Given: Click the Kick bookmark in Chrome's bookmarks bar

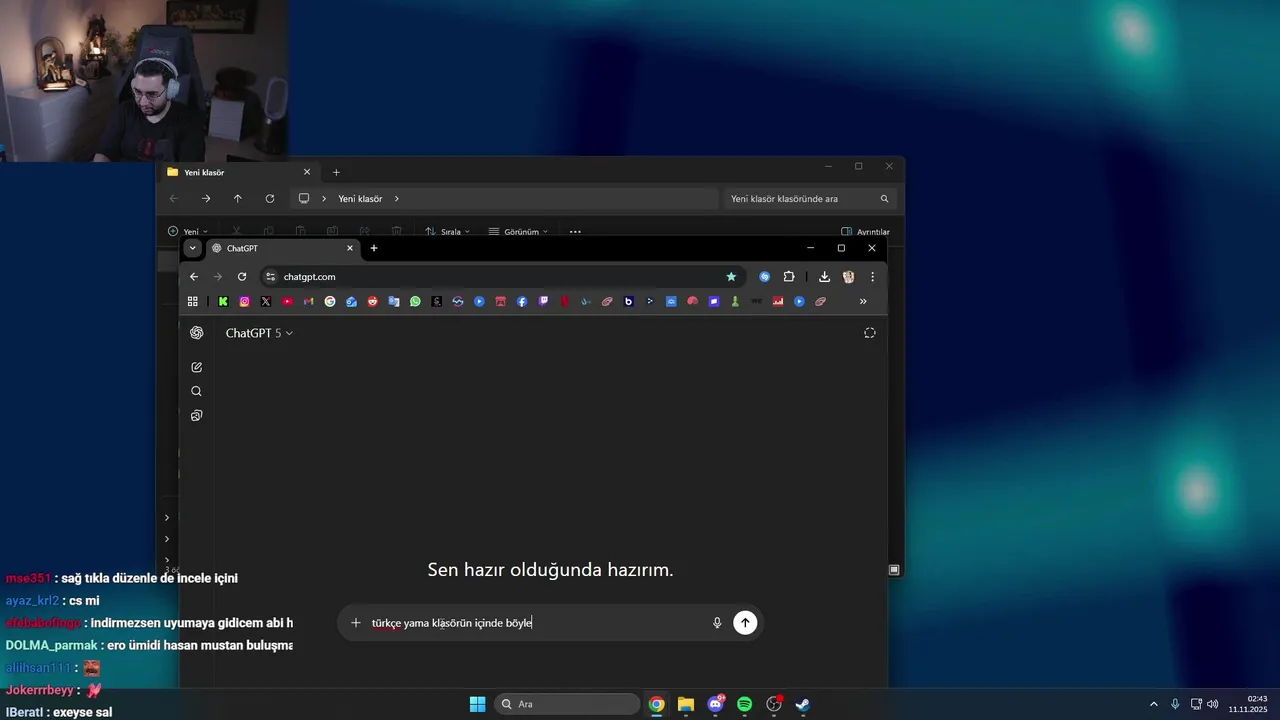Looking at the screenshot, I should point(223,301).
